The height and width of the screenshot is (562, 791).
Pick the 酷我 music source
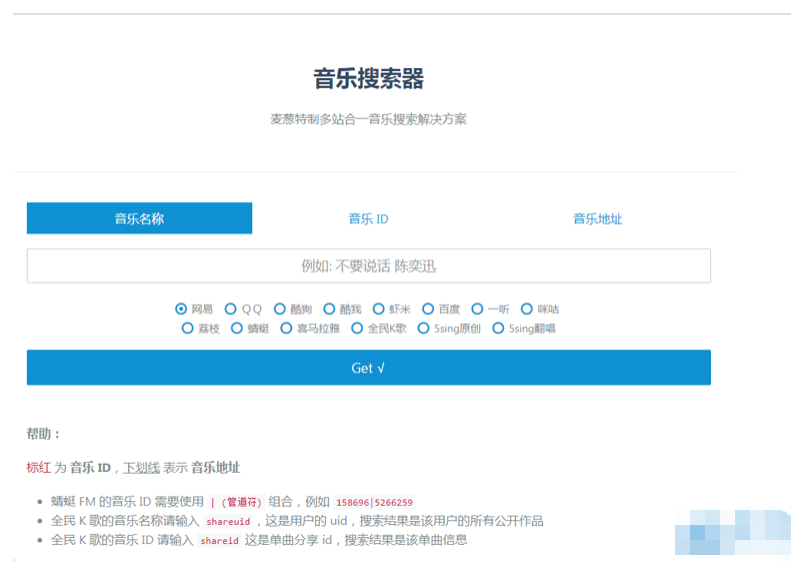(329, 309)
